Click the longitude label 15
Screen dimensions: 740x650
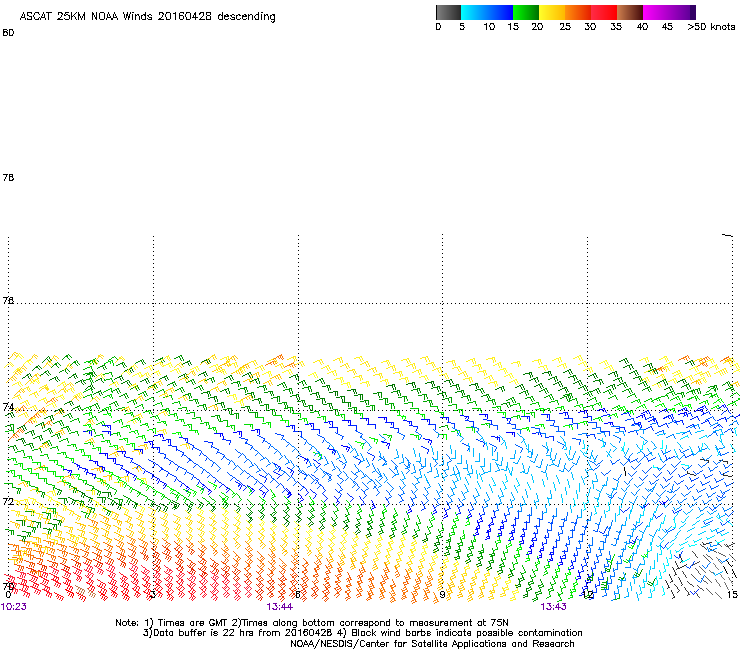(732, 595)
